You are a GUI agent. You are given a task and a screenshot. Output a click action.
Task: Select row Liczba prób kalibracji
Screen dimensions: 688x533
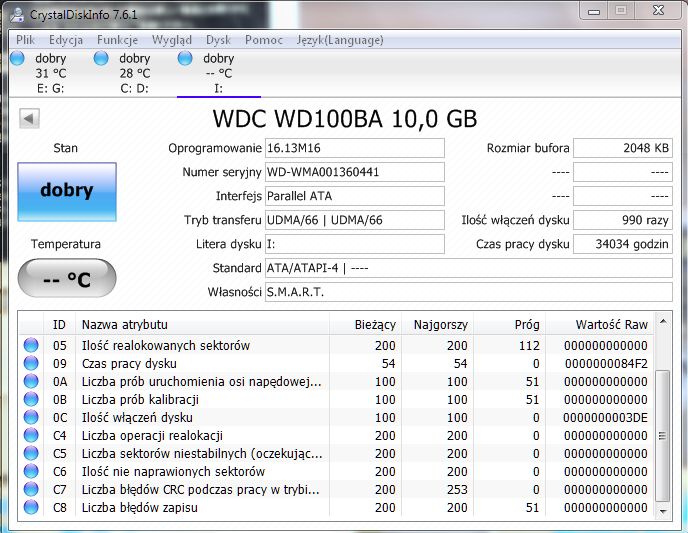point(336,399)
